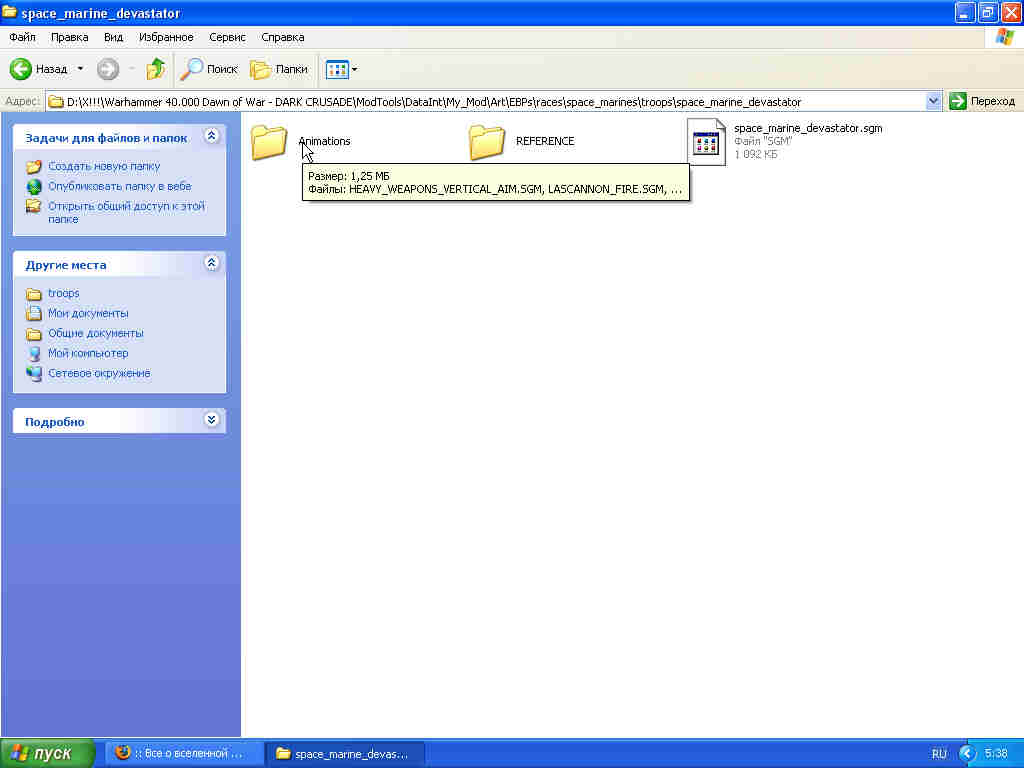Open the Back history dropdown arrow

[x=80, y=69]
